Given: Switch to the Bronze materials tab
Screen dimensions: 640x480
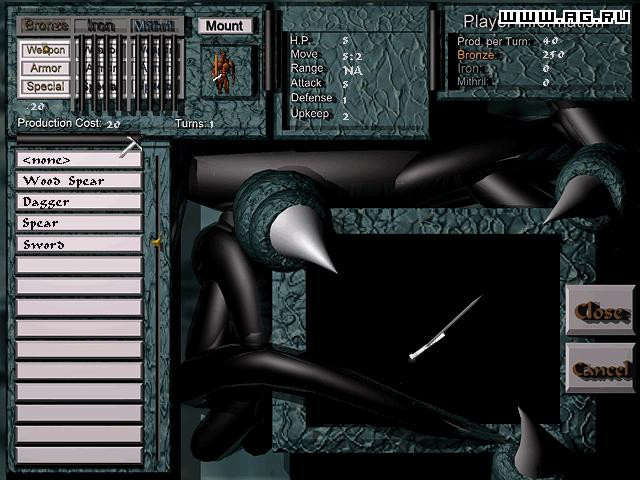Looking at the screenshot, I should tap(46, 25).
